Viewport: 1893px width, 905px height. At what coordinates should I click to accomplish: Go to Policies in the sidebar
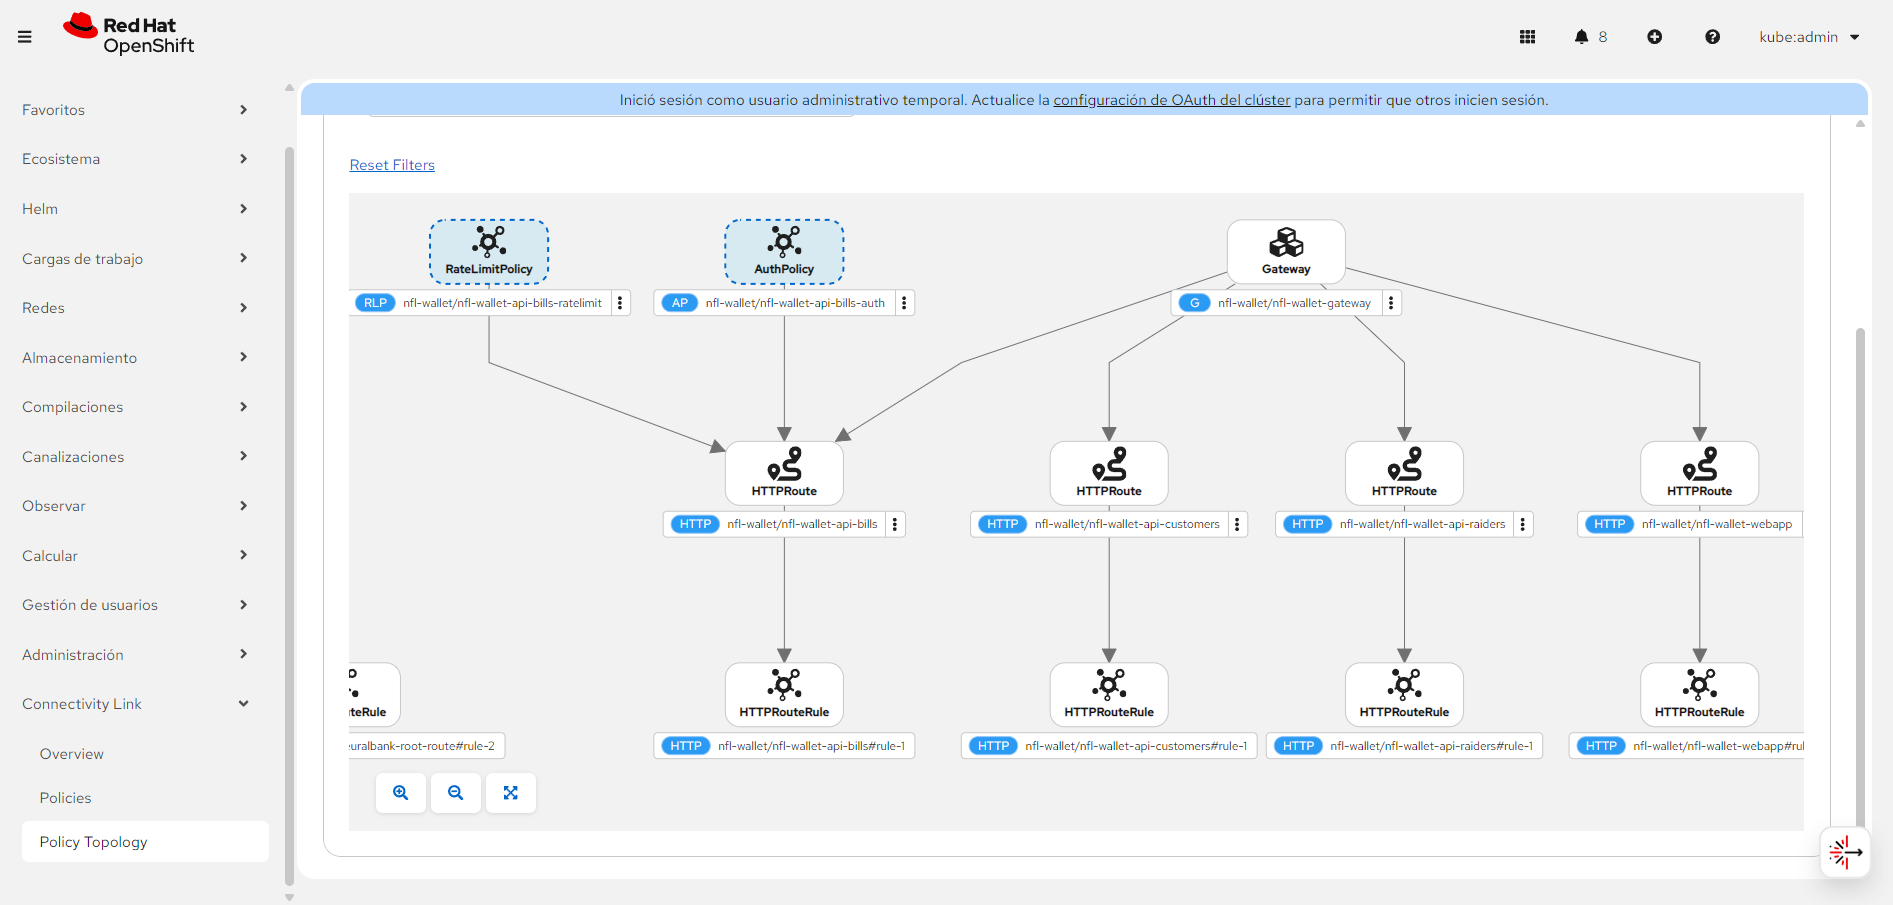[66, 798]
